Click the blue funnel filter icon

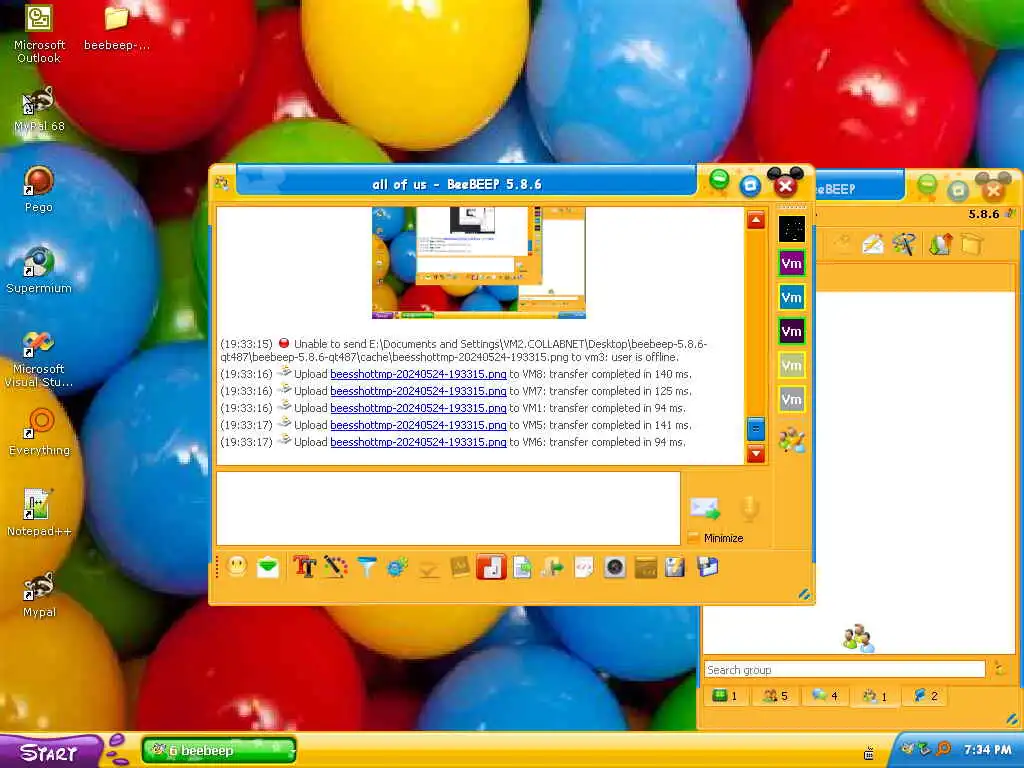(367, 567)
